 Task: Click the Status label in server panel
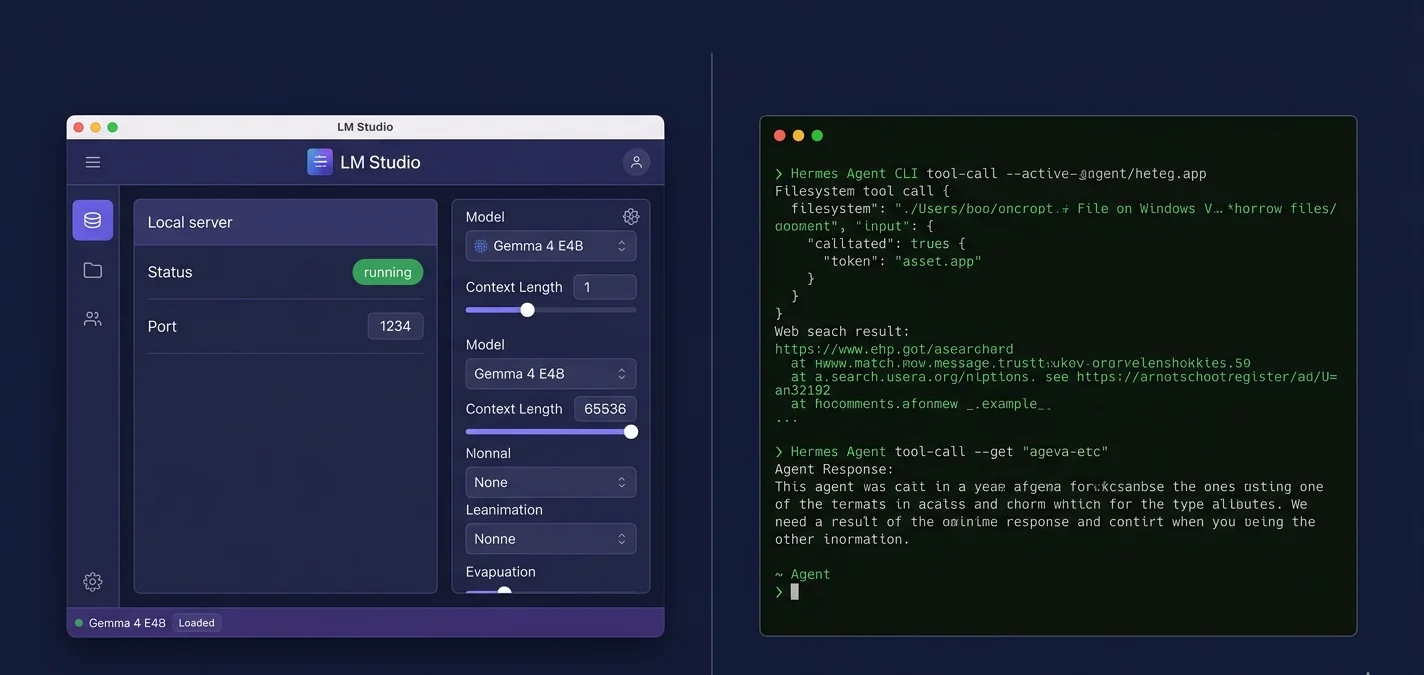pyautogui.click(x=170, y=272)
